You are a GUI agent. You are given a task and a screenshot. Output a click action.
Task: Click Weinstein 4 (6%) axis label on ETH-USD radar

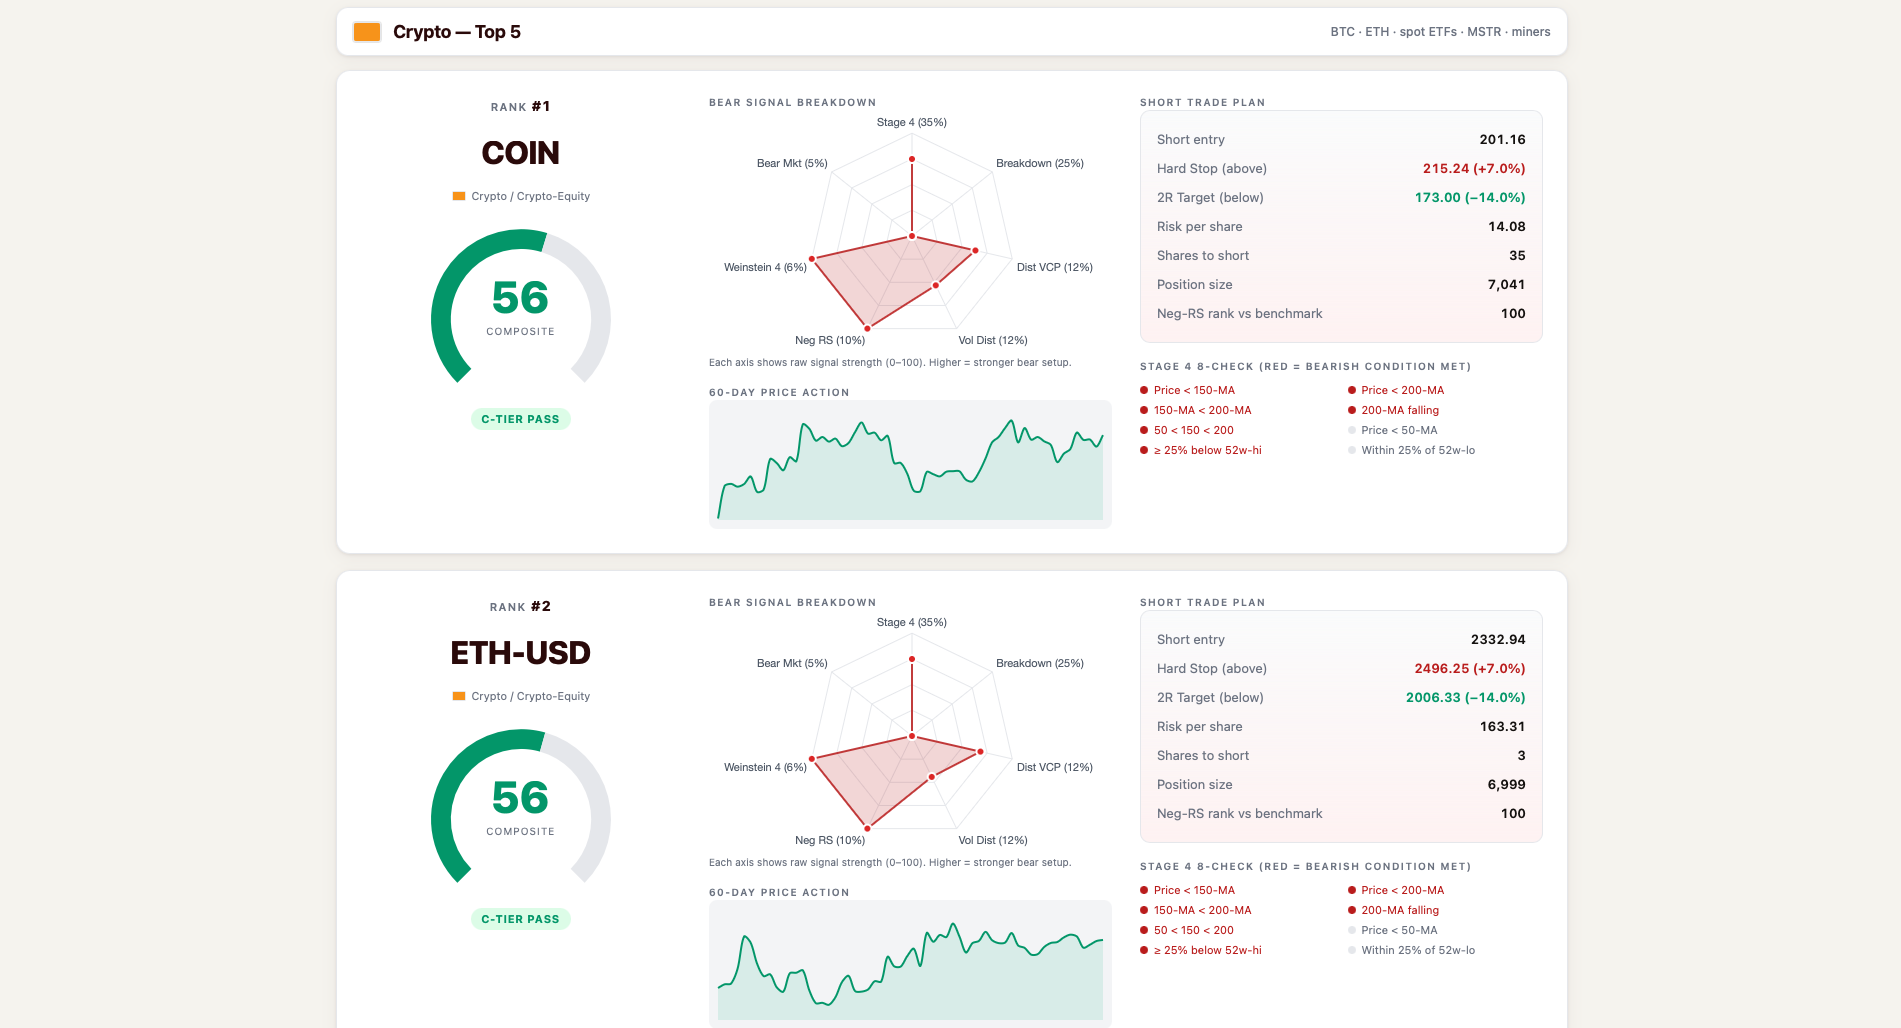(765, 768)
